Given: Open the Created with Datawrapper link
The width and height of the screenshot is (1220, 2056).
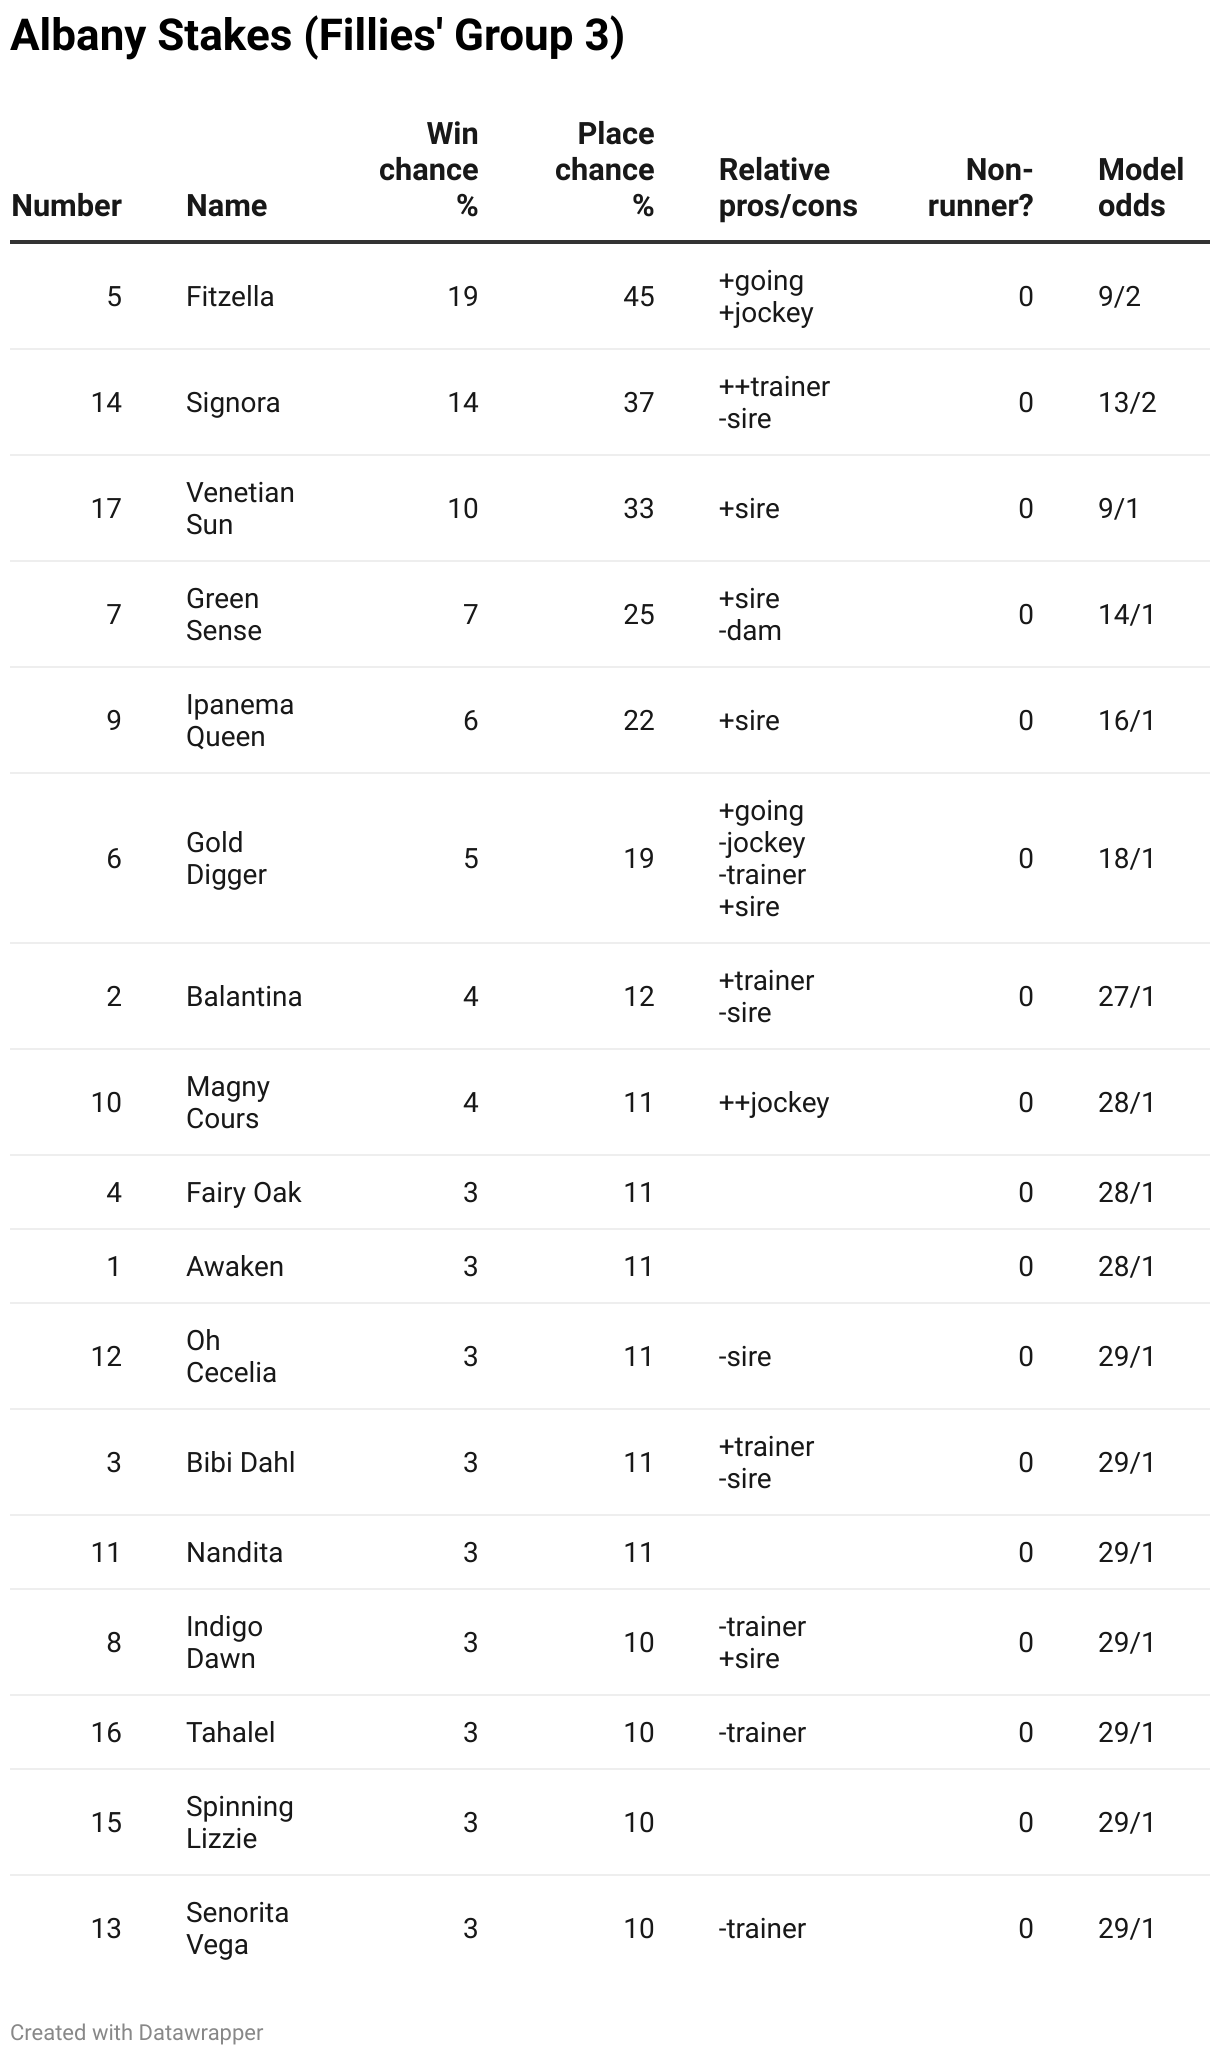Looking at the screenshot, I should tap(137, 2032).
